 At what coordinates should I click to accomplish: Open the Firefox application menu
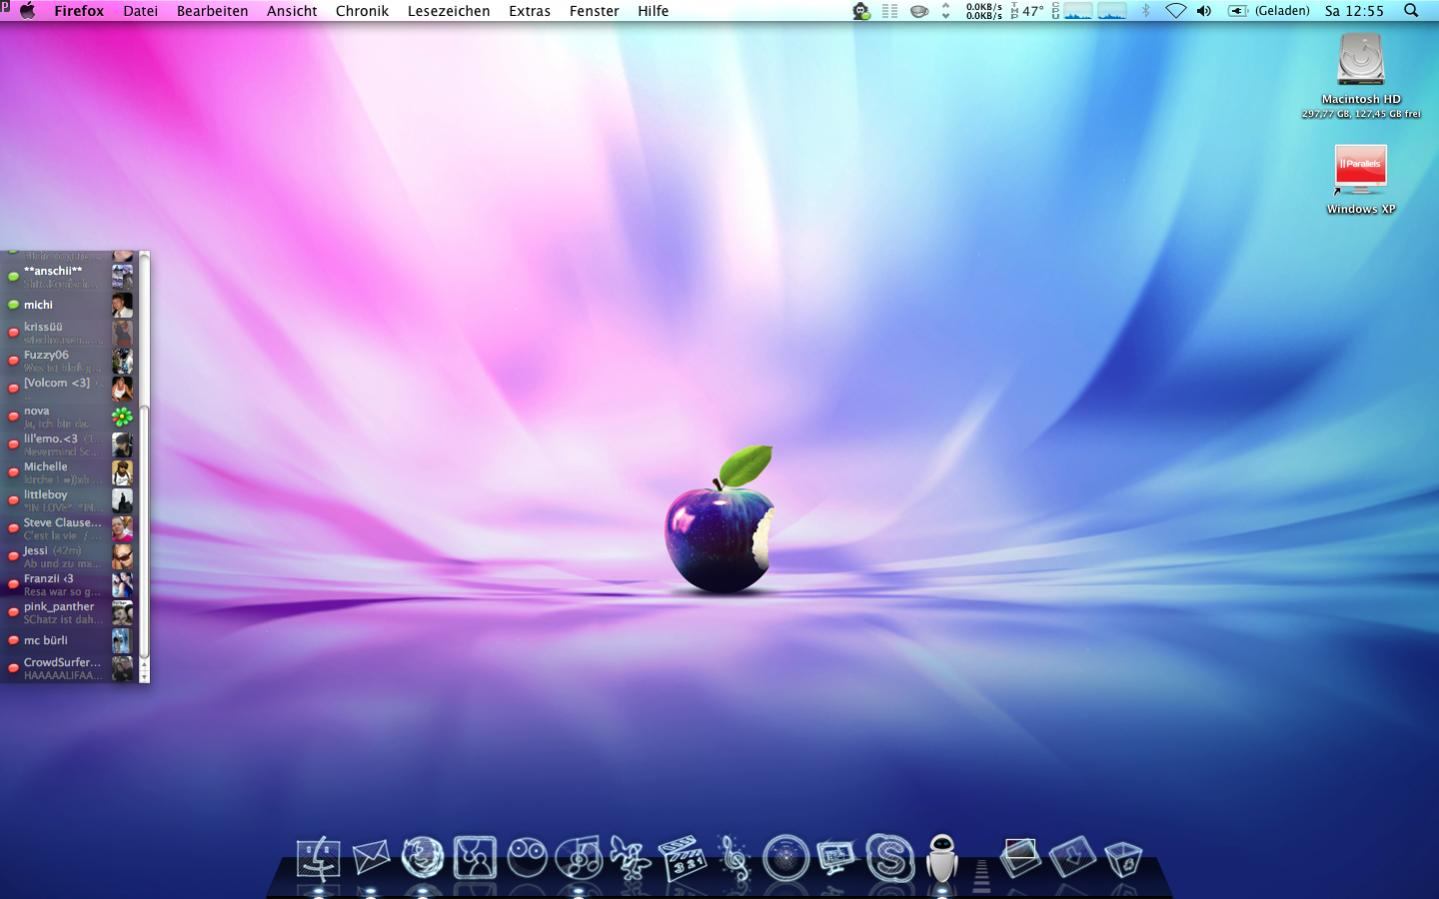(x=79, y=11)
